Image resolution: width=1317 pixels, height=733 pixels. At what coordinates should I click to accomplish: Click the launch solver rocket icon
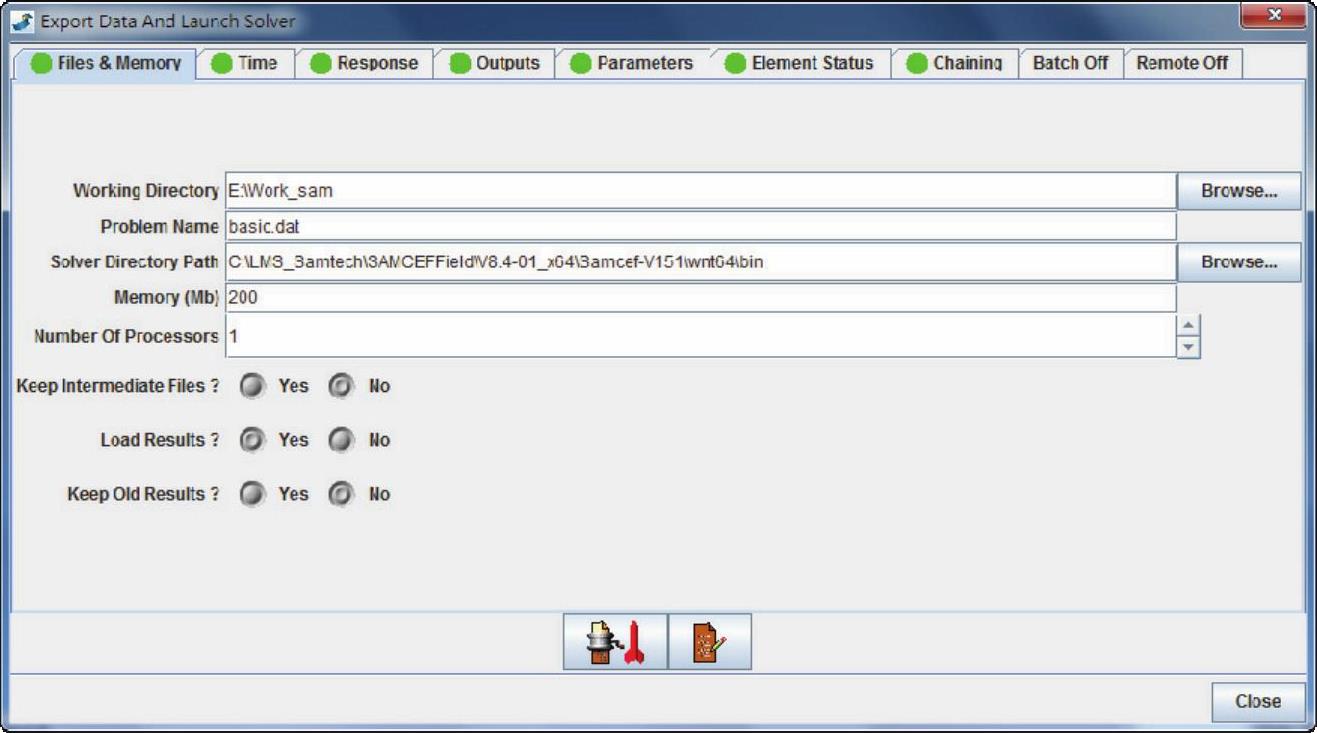[615, 643]
